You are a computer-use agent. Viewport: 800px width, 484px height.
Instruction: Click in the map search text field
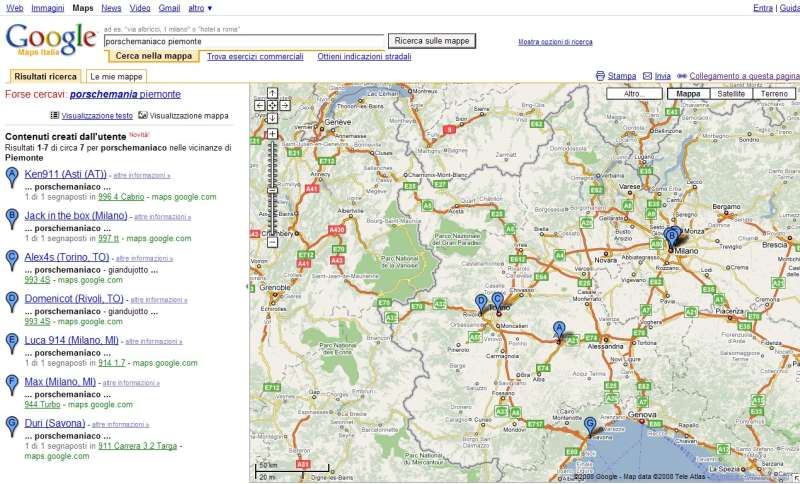[244, 41]
